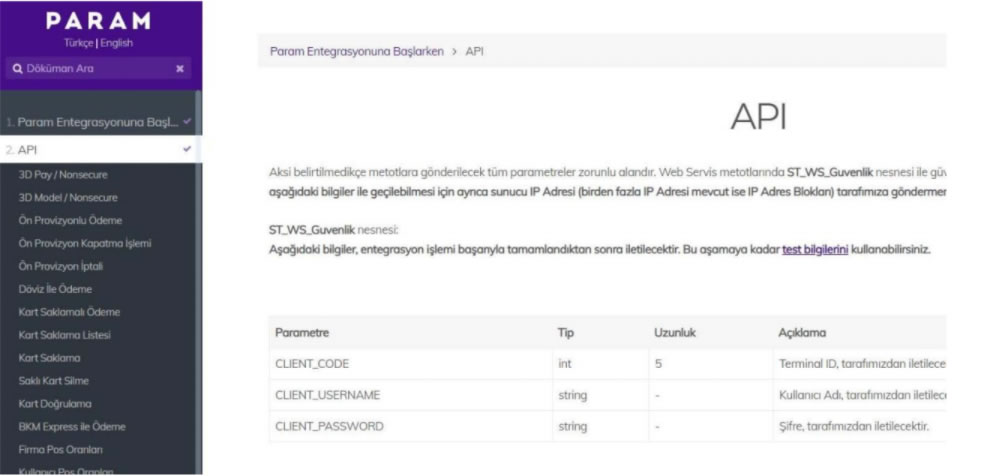
Task: Go to Param Entegrasyonuna Başlarken breadcrumb
Action: (357, 51)
